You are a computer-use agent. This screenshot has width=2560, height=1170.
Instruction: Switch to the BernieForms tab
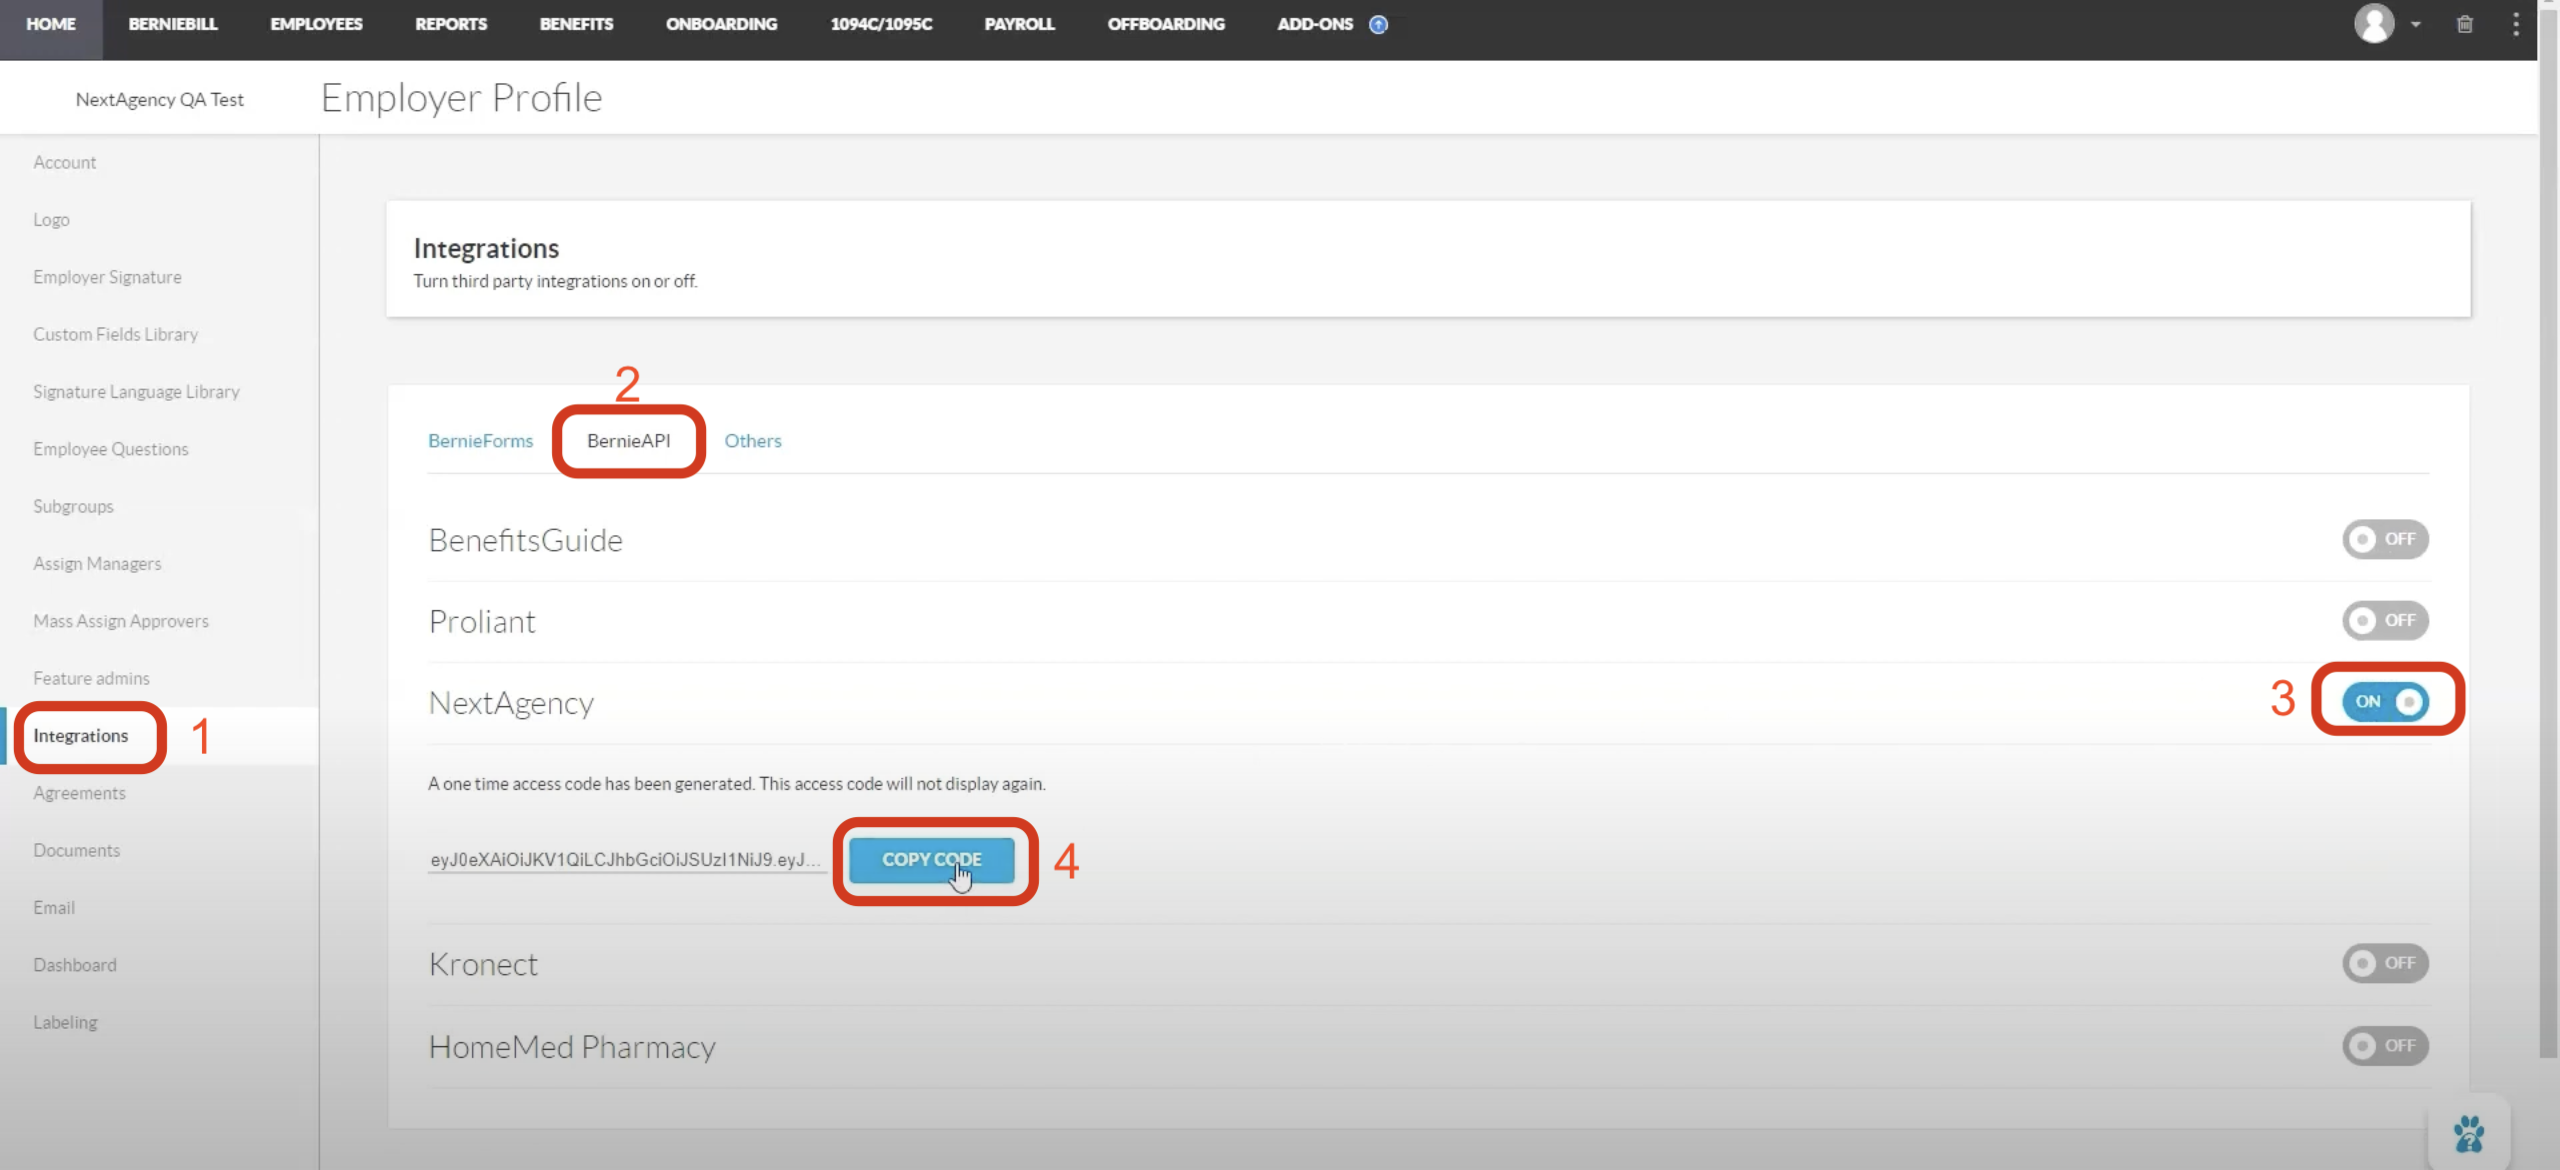481,441
